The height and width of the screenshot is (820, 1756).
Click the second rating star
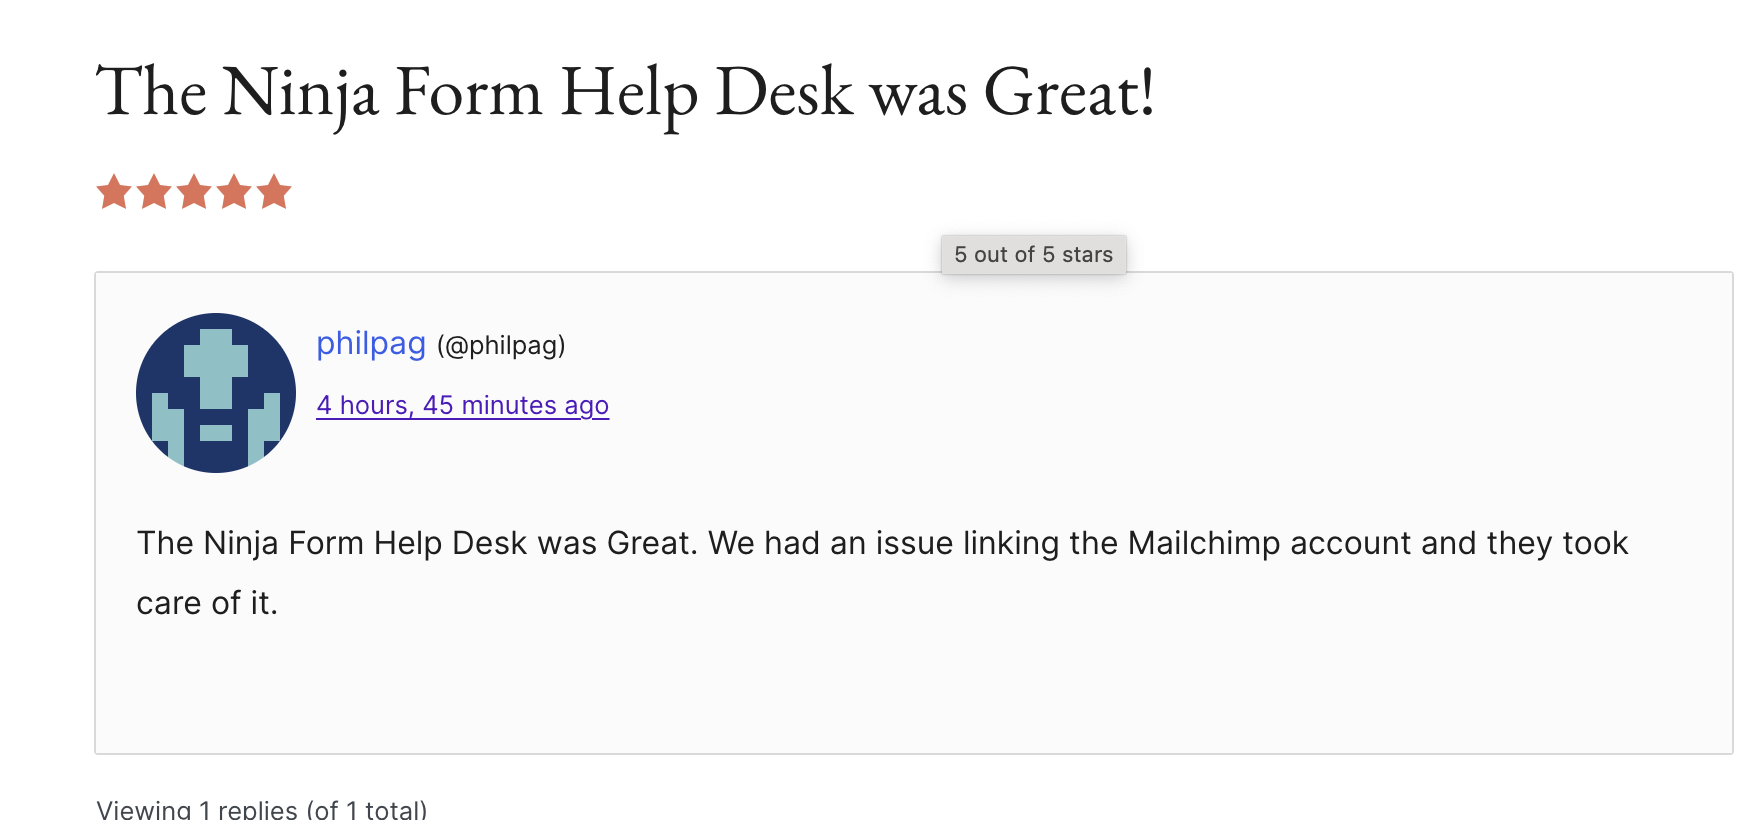click(154, 192)
